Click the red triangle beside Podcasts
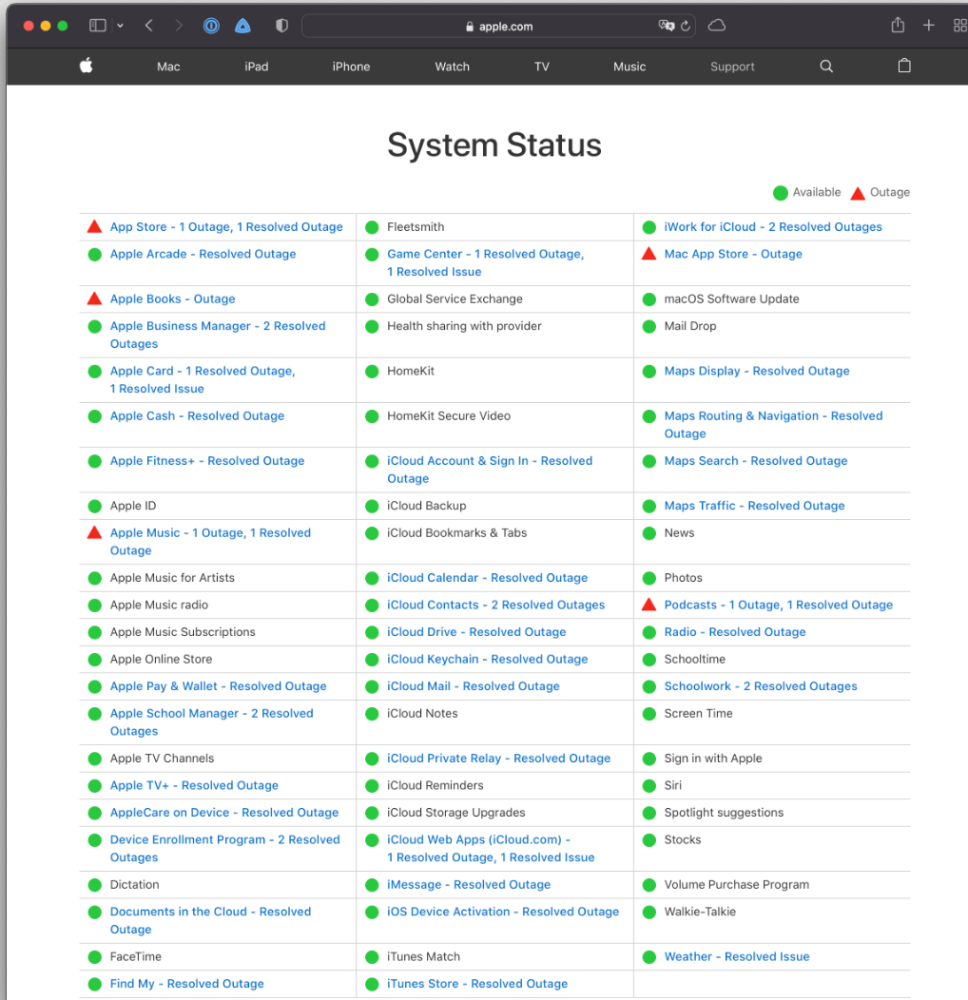This screenshot has width=968, height=1000. [649, 605]
